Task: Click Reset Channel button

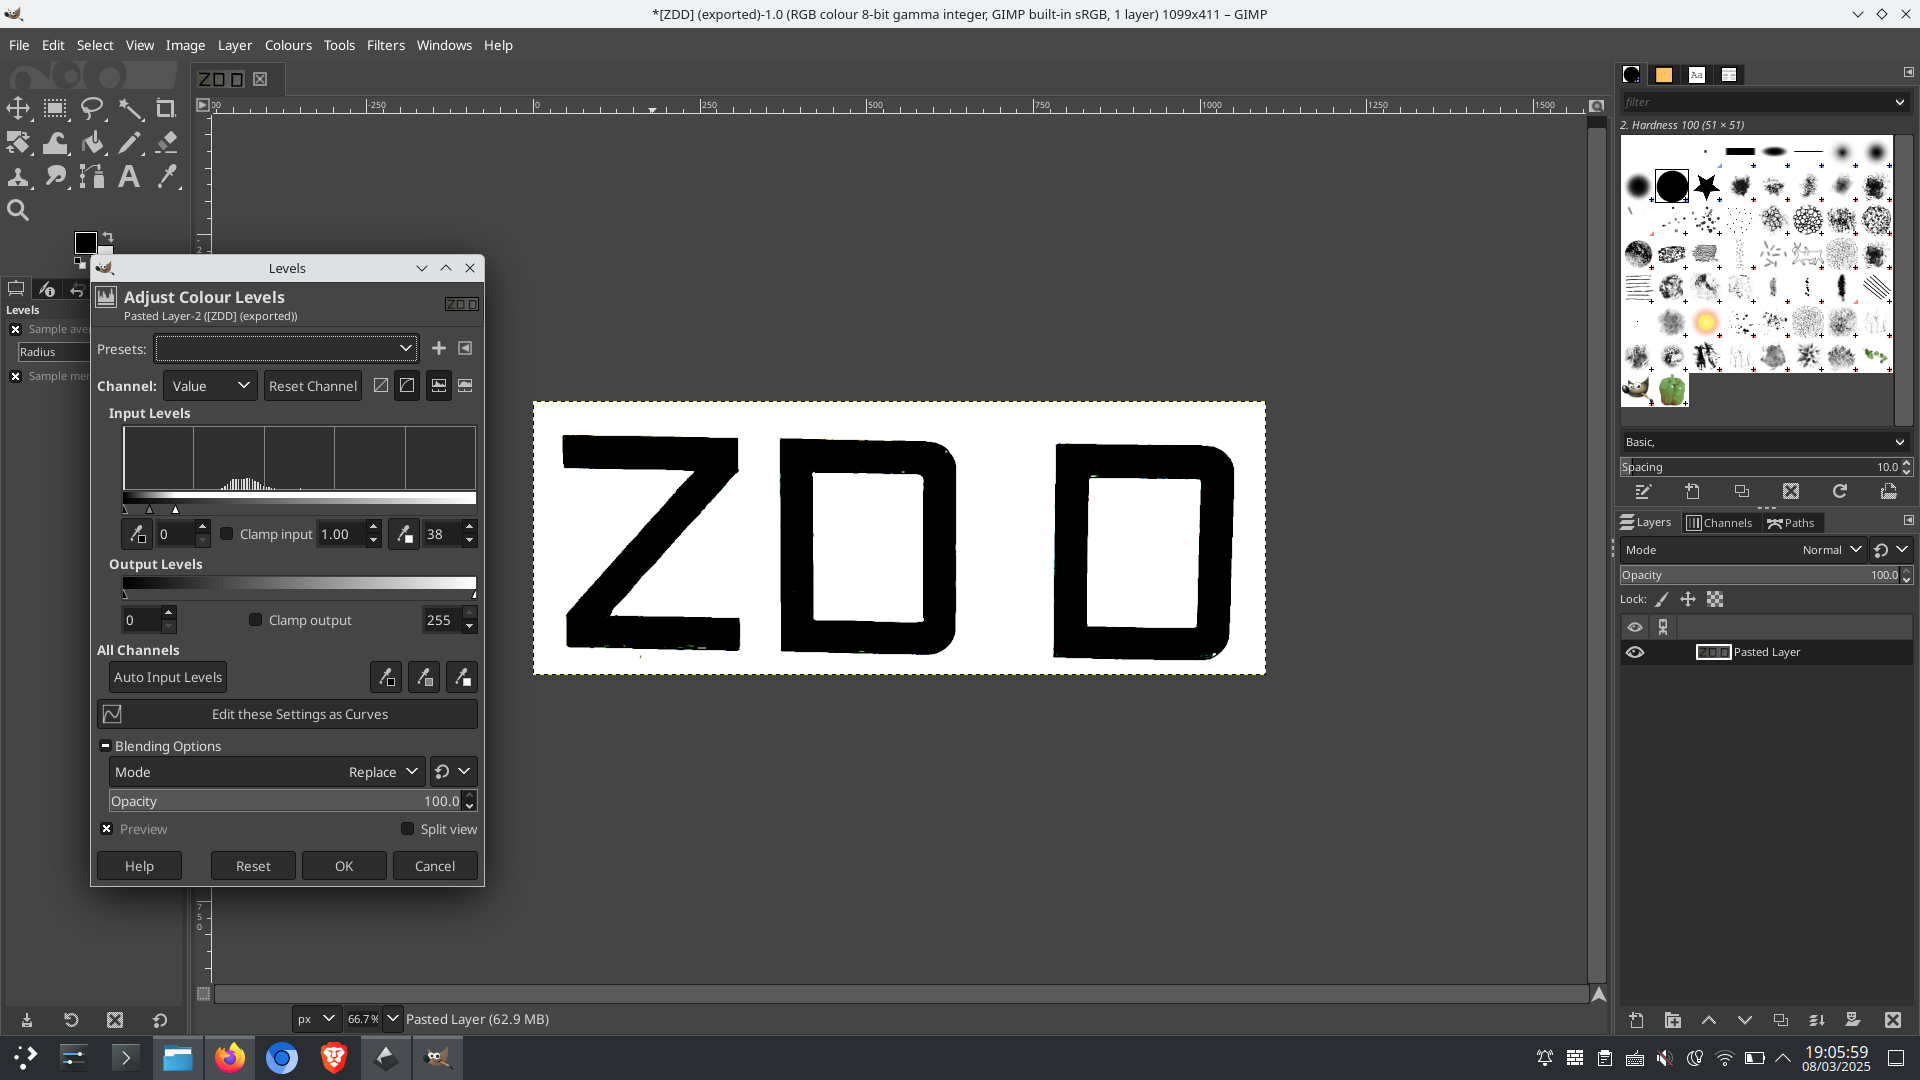Action: (312, 386)
